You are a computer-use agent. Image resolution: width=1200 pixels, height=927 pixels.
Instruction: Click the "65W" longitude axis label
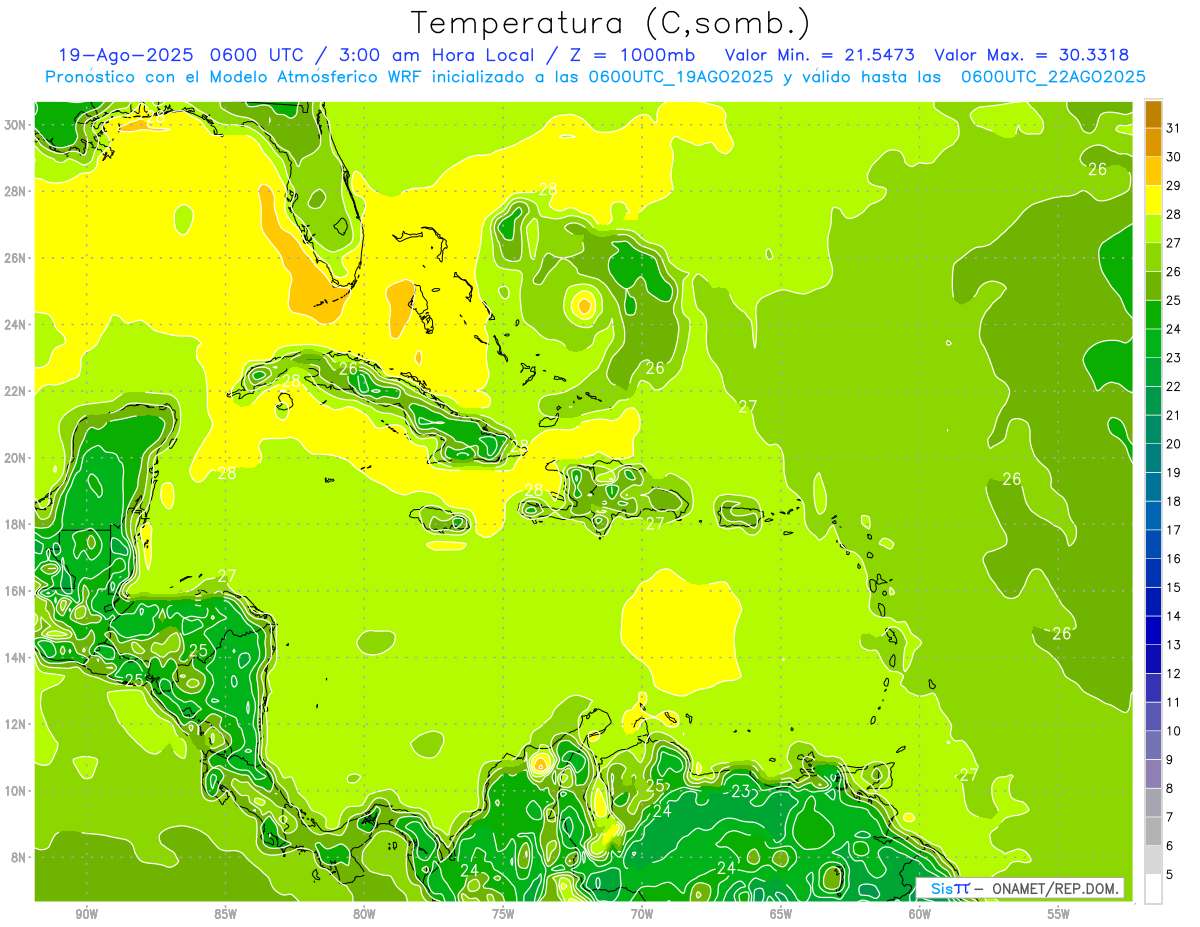(x=781, y=914)
